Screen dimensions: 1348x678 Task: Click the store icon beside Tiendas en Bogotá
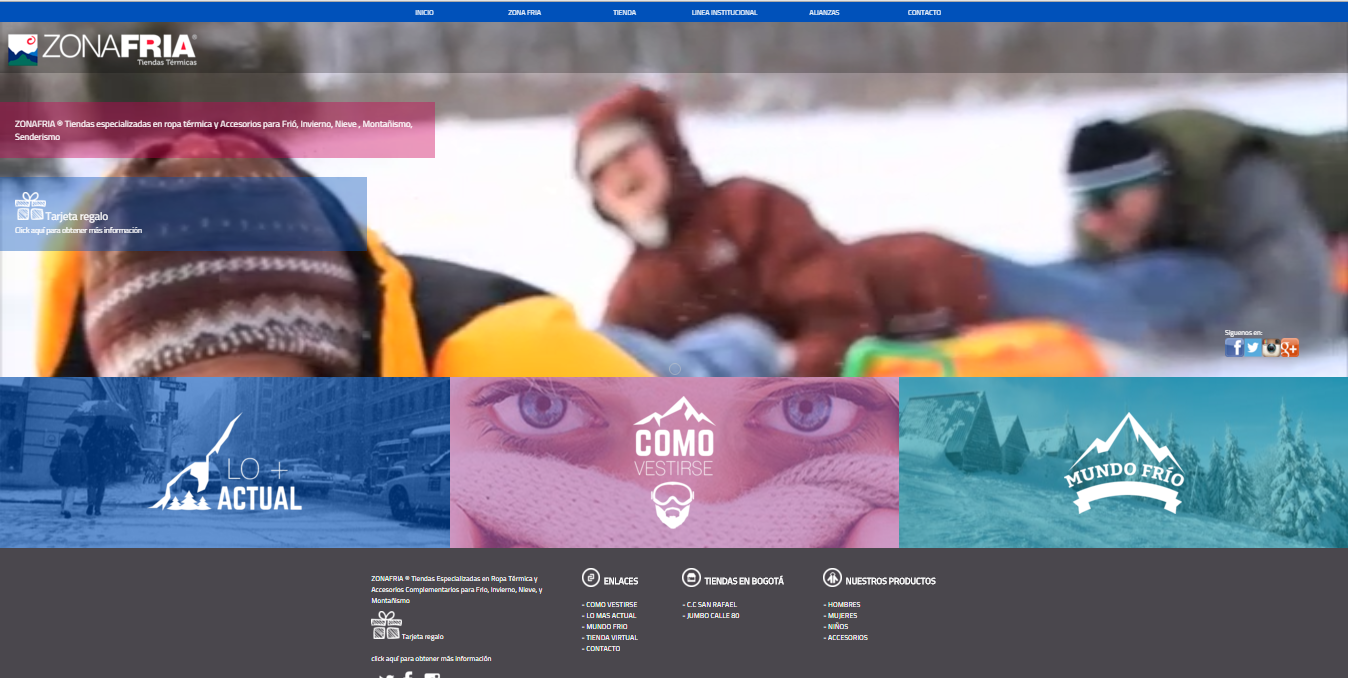[691, 578]
